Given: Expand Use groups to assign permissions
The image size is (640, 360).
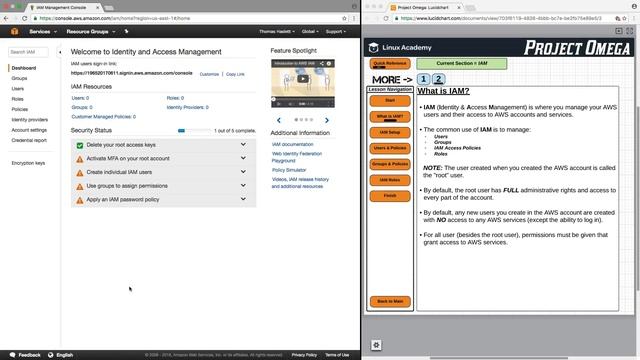Looking at the screenshot, I should click(243, 185).
